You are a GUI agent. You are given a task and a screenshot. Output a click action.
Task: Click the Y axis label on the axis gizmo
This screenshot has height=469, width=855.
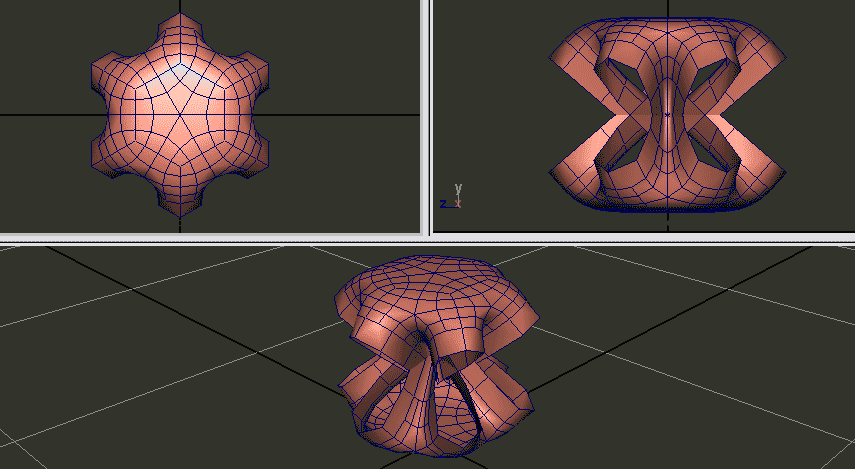click(x=458, y=188)
